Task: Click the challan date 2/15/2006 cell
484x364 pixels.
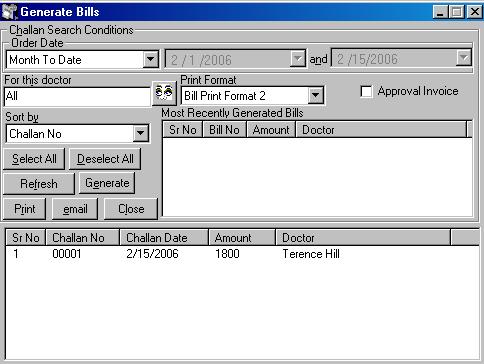Action: 152,254
